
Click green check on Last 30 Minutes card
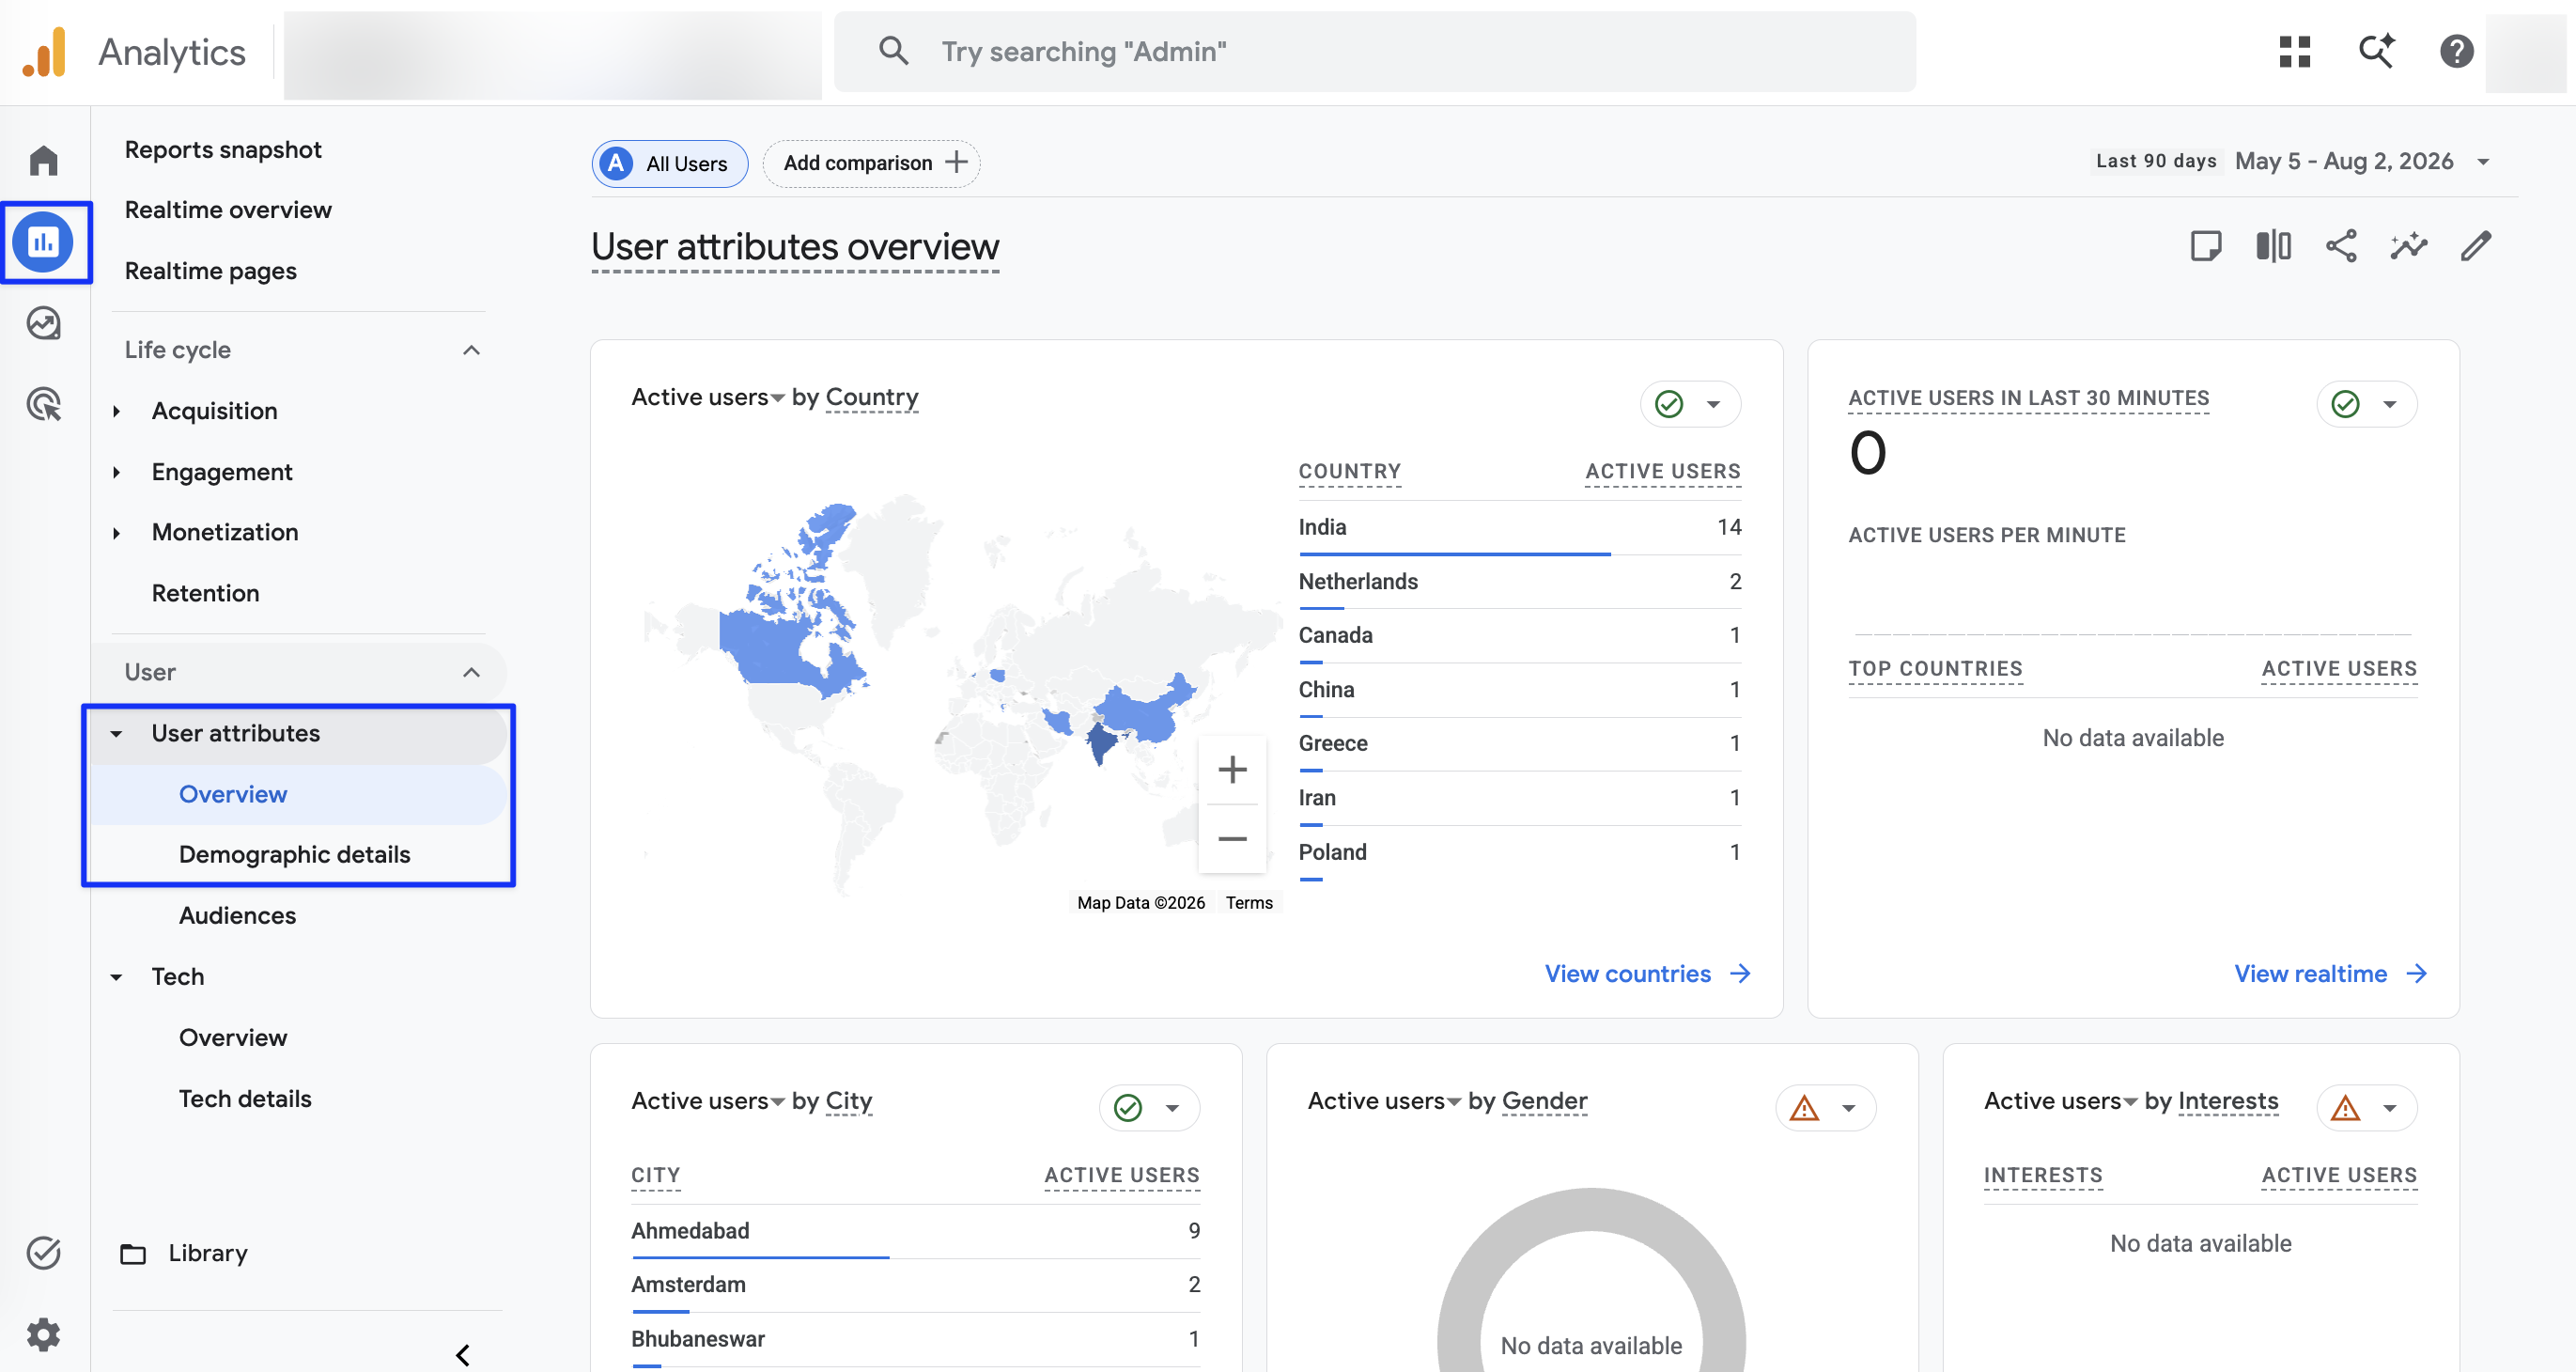(2345, 404)
